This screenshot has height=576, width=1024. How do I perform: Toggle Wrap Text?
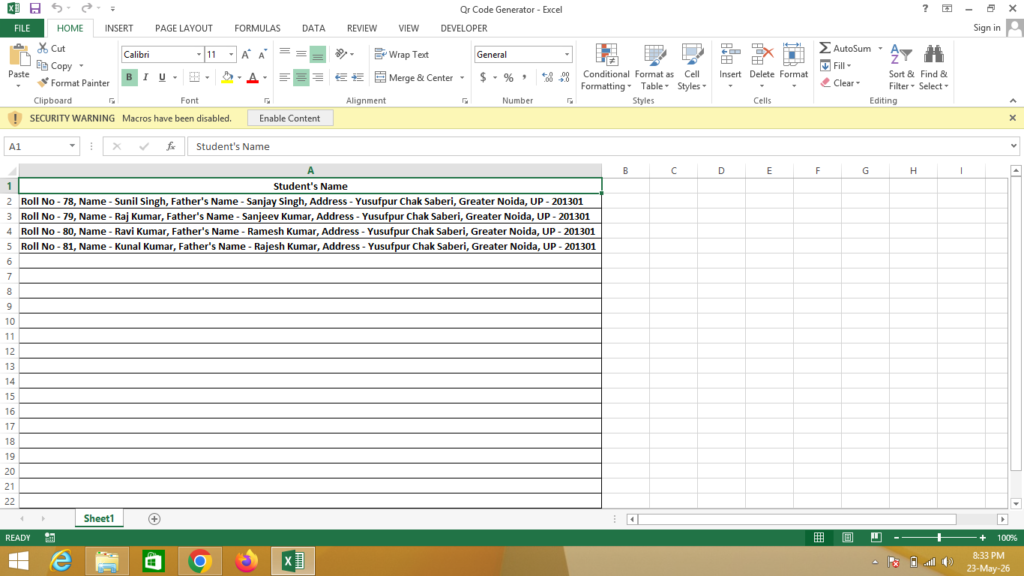tap(402, 54)
